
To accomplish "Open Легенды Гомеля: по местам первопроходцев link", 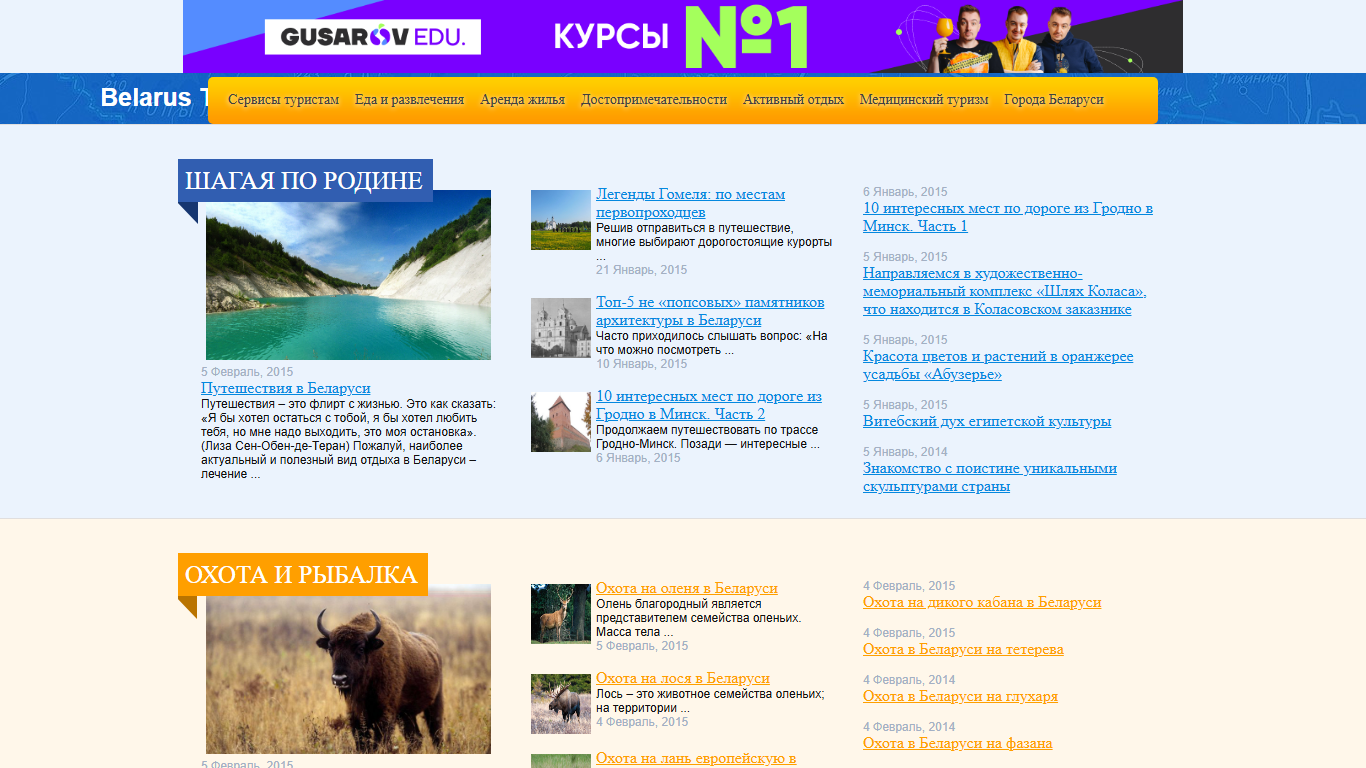I will pos(691,203).
